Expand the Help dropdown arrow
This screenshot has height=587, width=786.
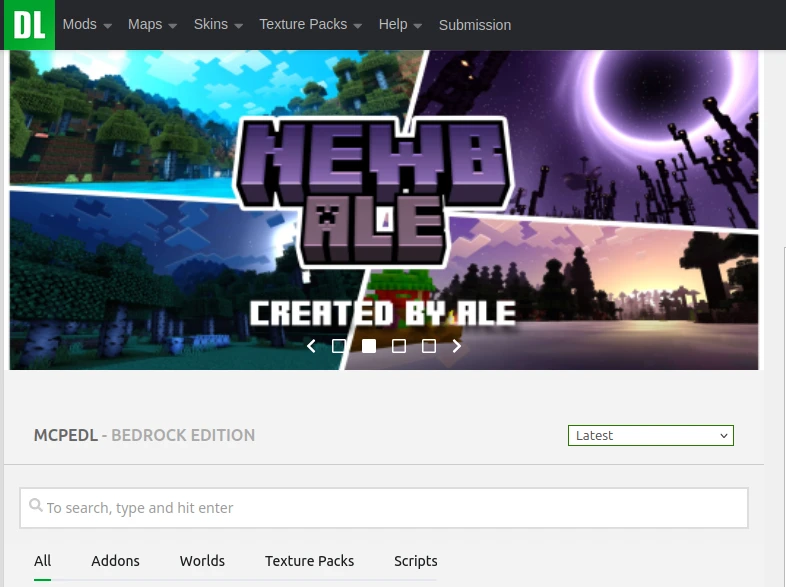click(x=418, y=26)
